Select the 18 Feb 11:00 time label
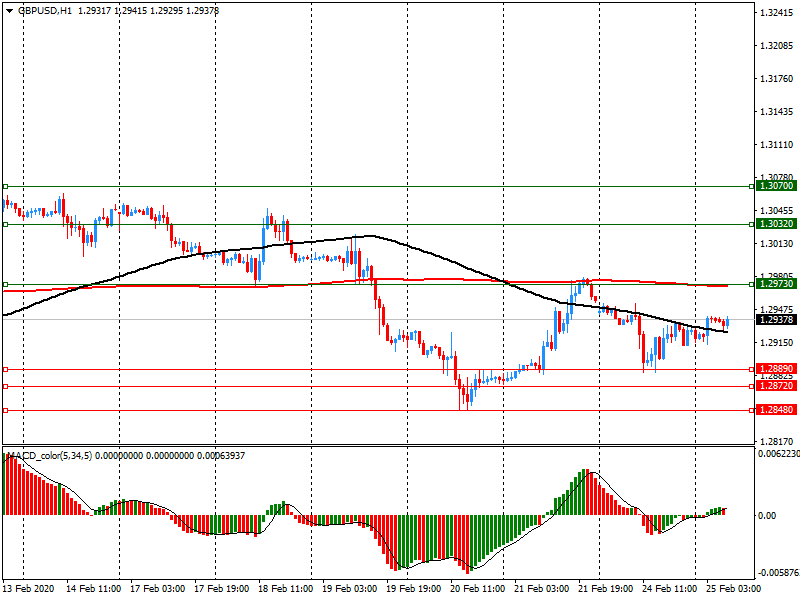 286,588
